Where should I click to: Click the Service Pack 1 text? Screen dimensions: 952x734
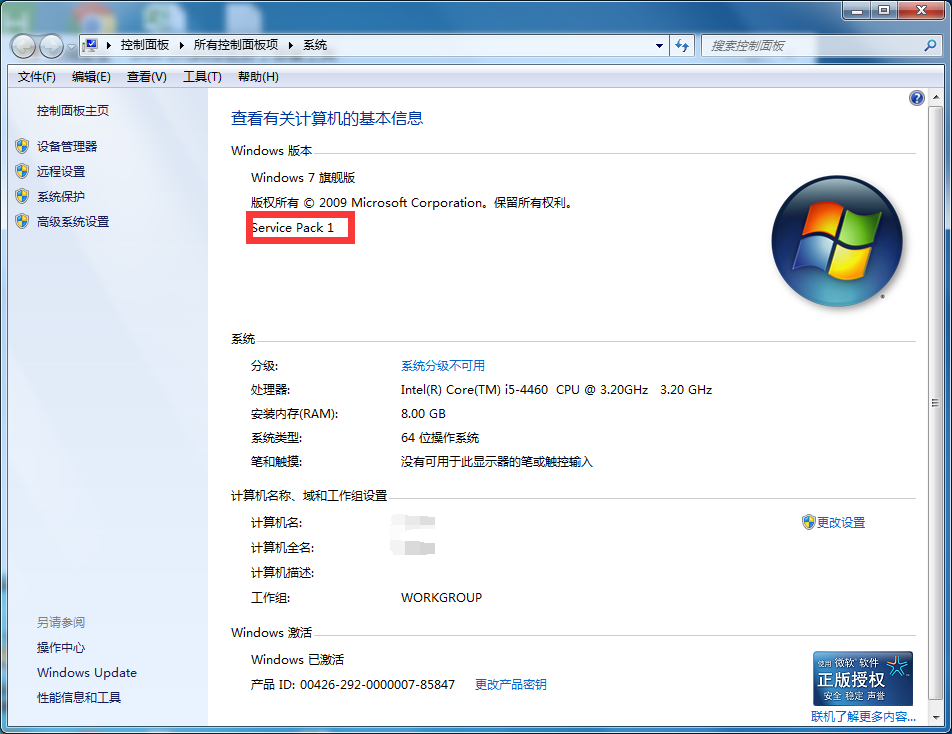point(293,228)
